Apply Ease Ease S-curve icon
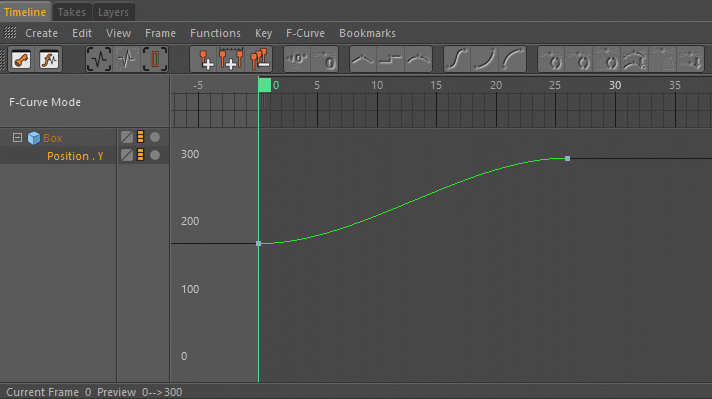Screen dimensions: 712x399 pyautogui.click(x=457, y=59)
